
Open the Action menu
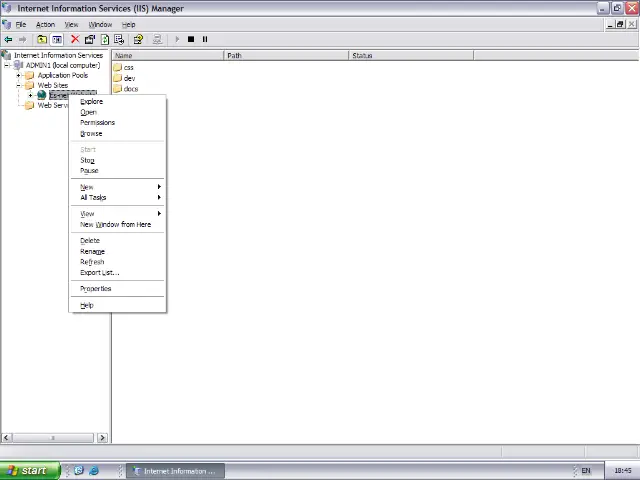click(x=45, y=24)
